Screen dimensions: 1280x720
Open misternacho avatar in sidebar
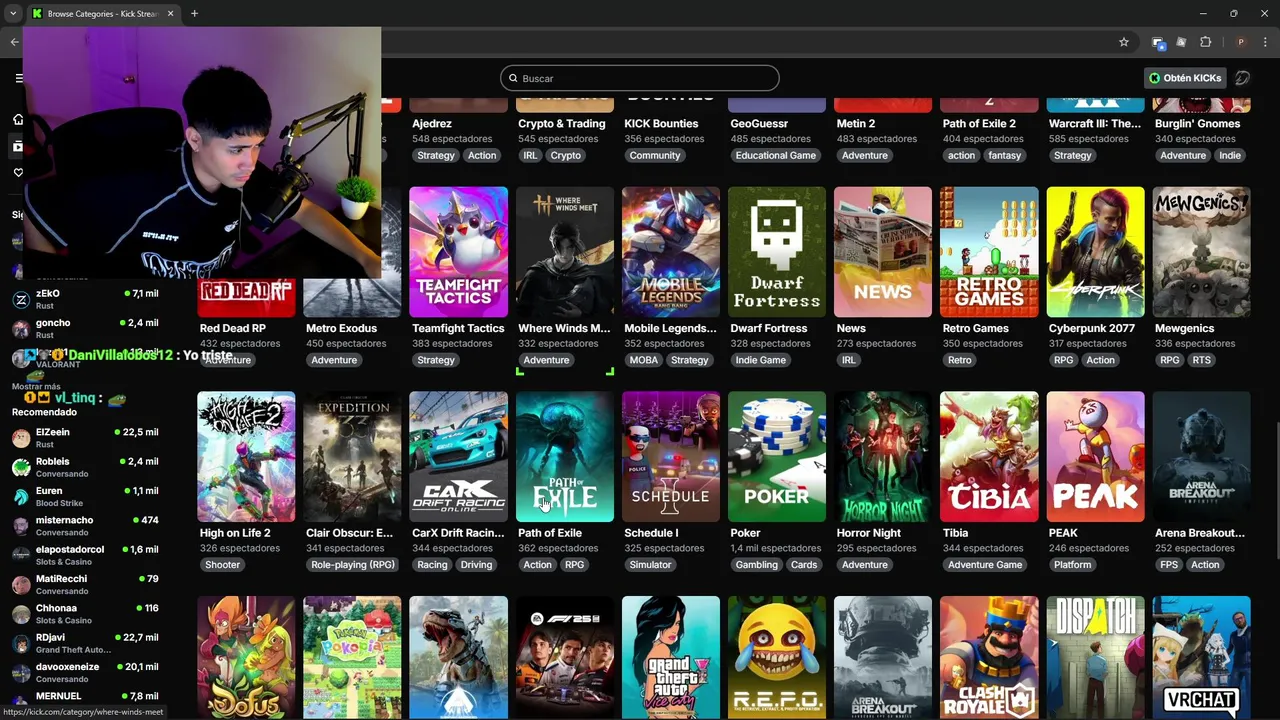click(x=20, y=526)
